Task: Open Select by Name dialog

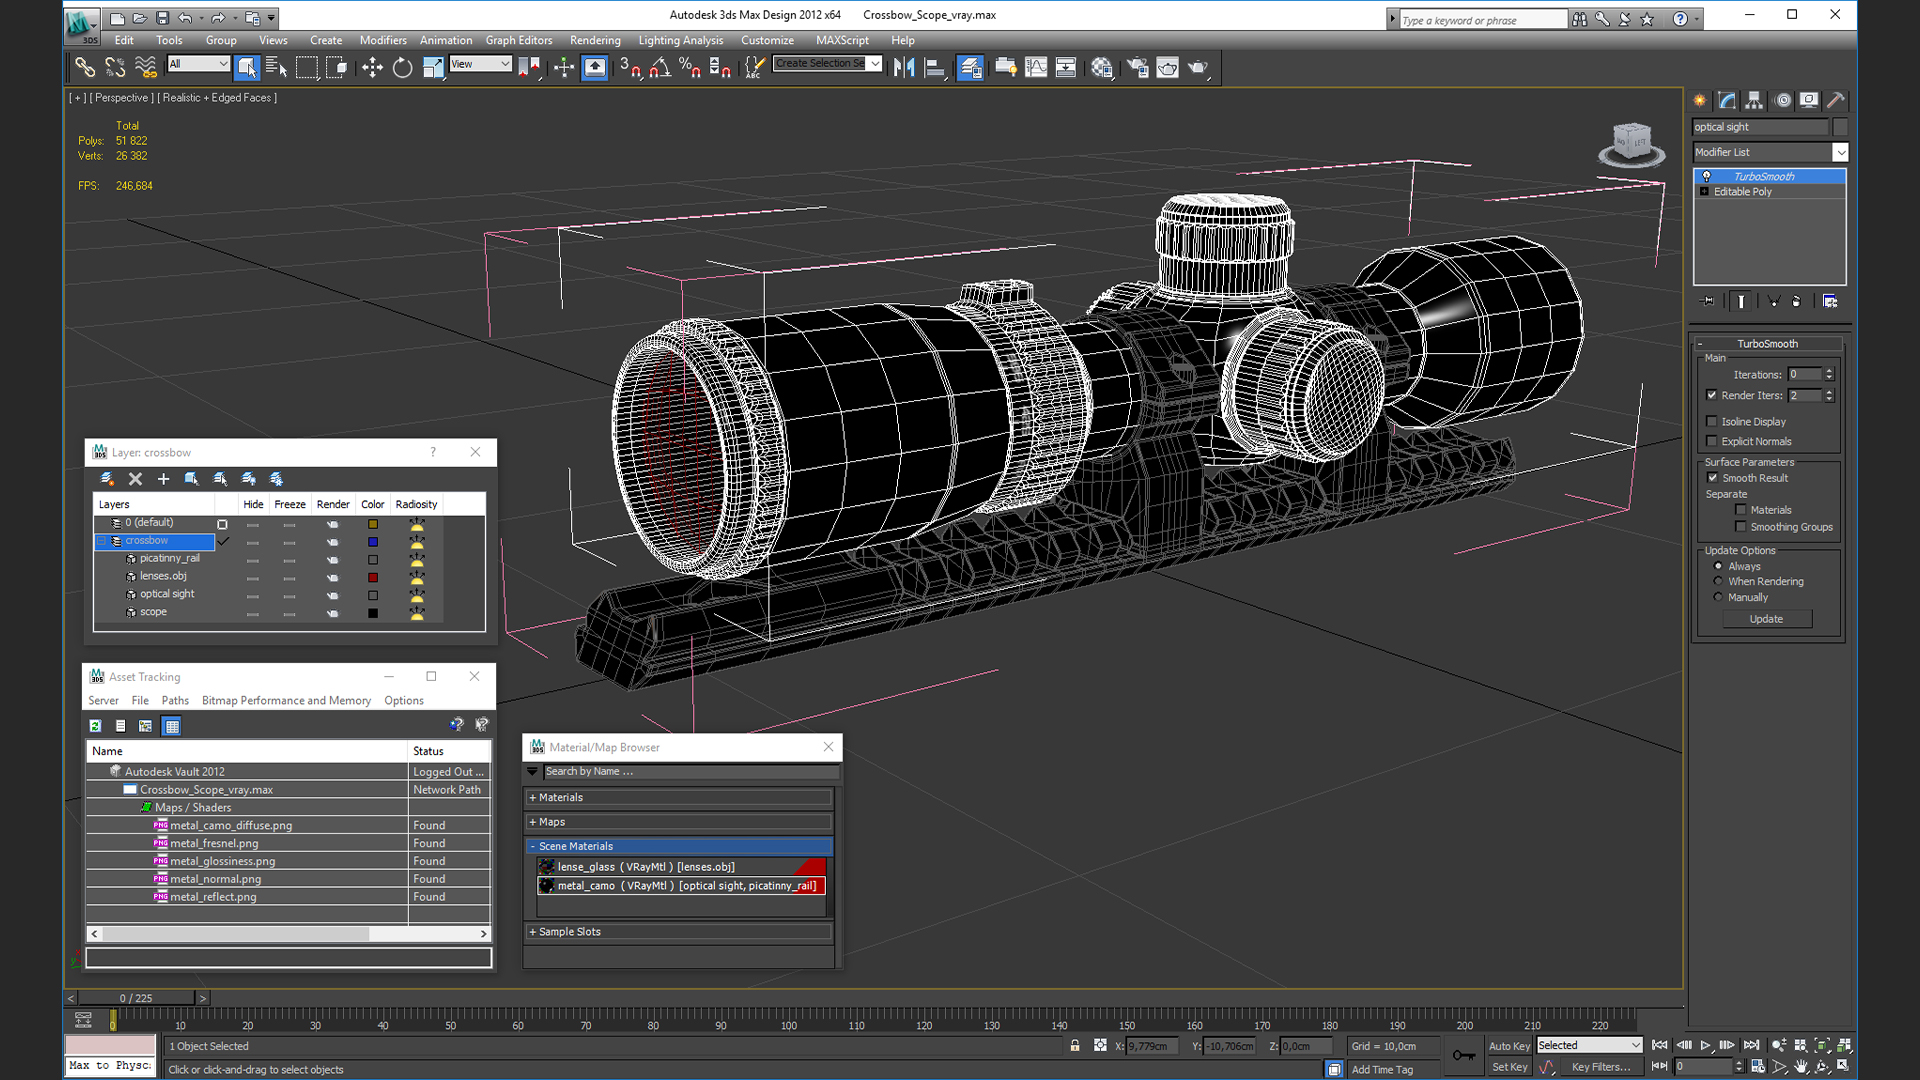Action: click(x=276, y=67)
